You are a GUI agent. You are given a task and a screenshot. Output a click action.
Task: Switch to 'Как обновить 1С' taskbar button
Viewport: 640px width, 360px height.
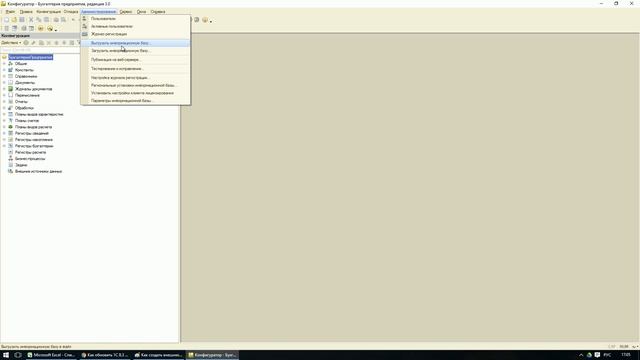105,355
